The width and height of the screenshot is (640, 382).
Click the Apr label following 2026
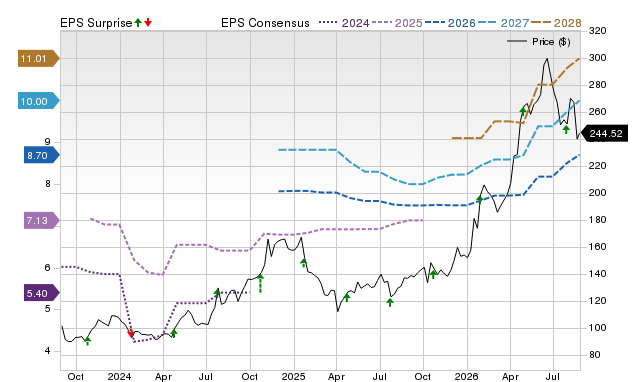tap(510, 376)
